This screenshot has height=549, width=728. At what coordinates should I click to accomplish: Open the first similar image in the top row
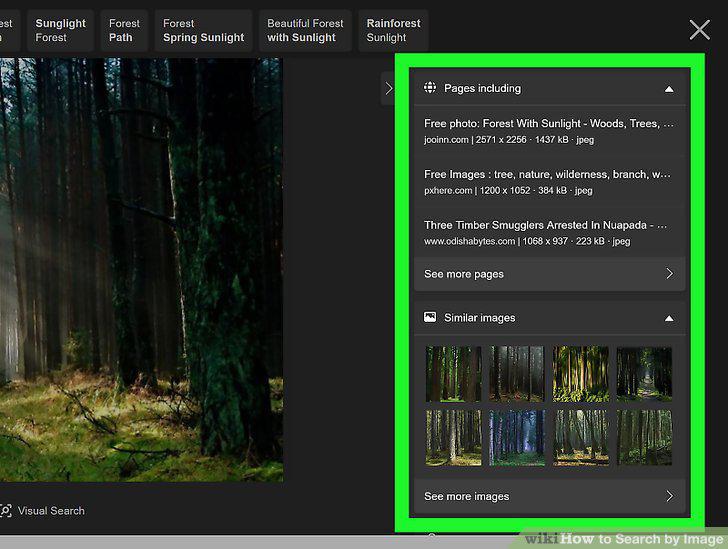453,374
